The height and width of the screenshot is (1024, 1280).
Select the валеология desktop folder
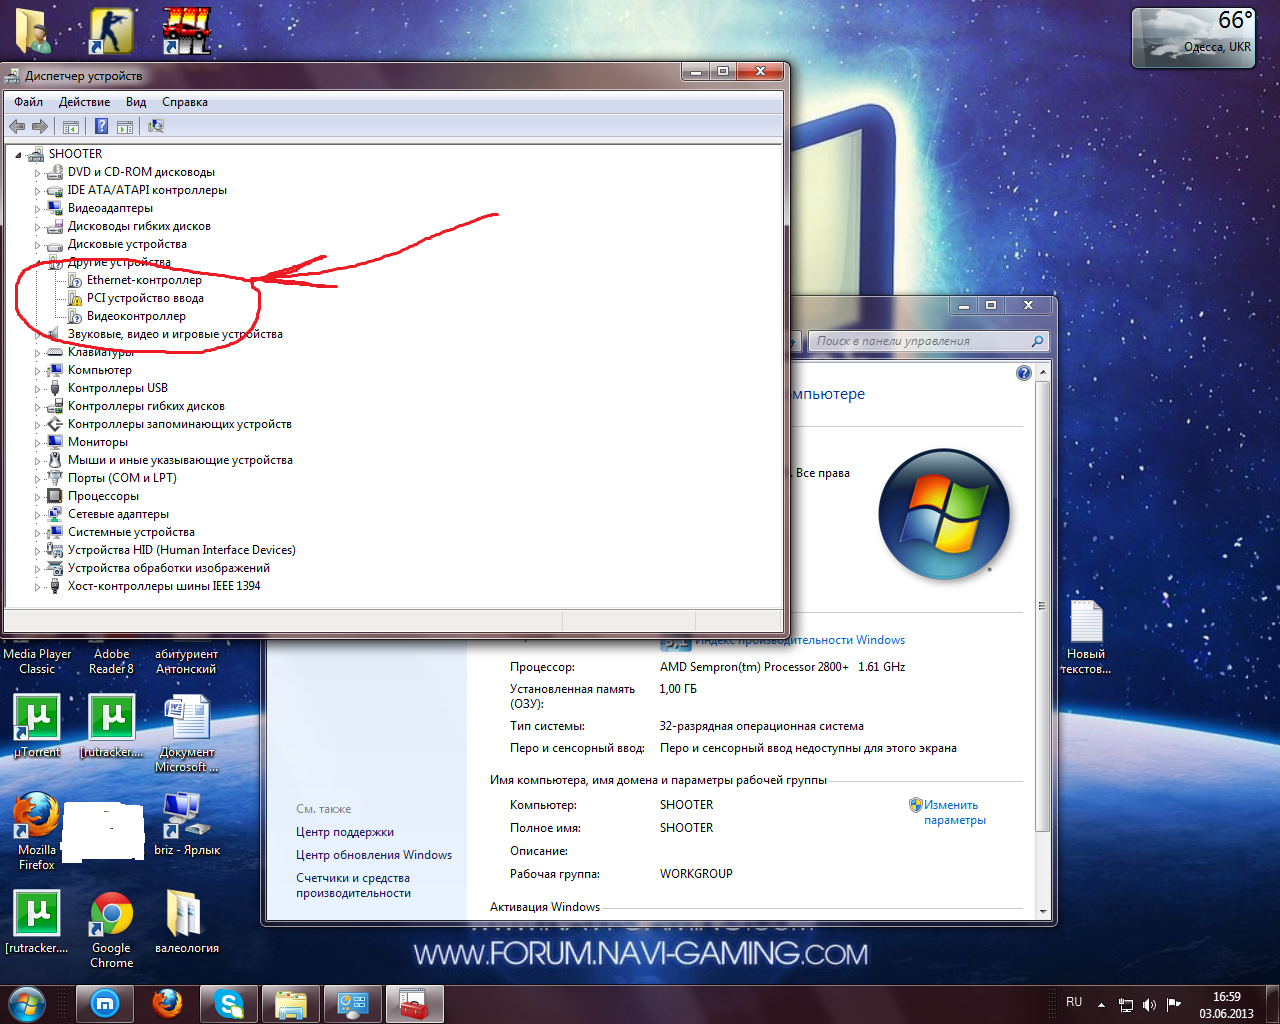tap(186, 922)
